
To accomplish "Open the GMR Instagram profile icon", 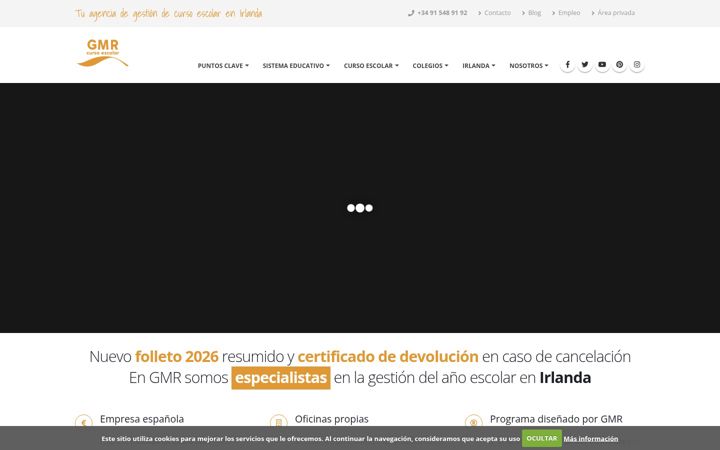I will [x=637, y=65].
